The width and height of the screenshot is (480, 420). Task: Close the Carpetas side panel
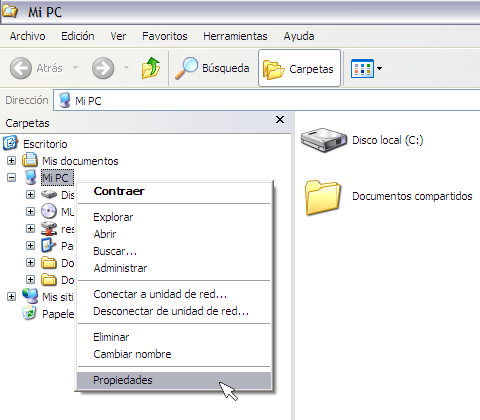click(x=280, y=120)
